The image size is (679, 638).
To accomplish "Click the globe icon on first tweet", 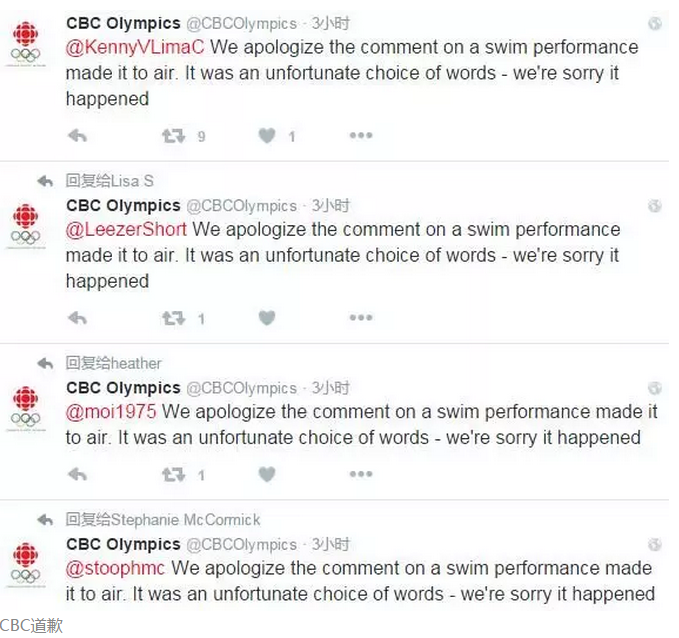I will 654,23.
